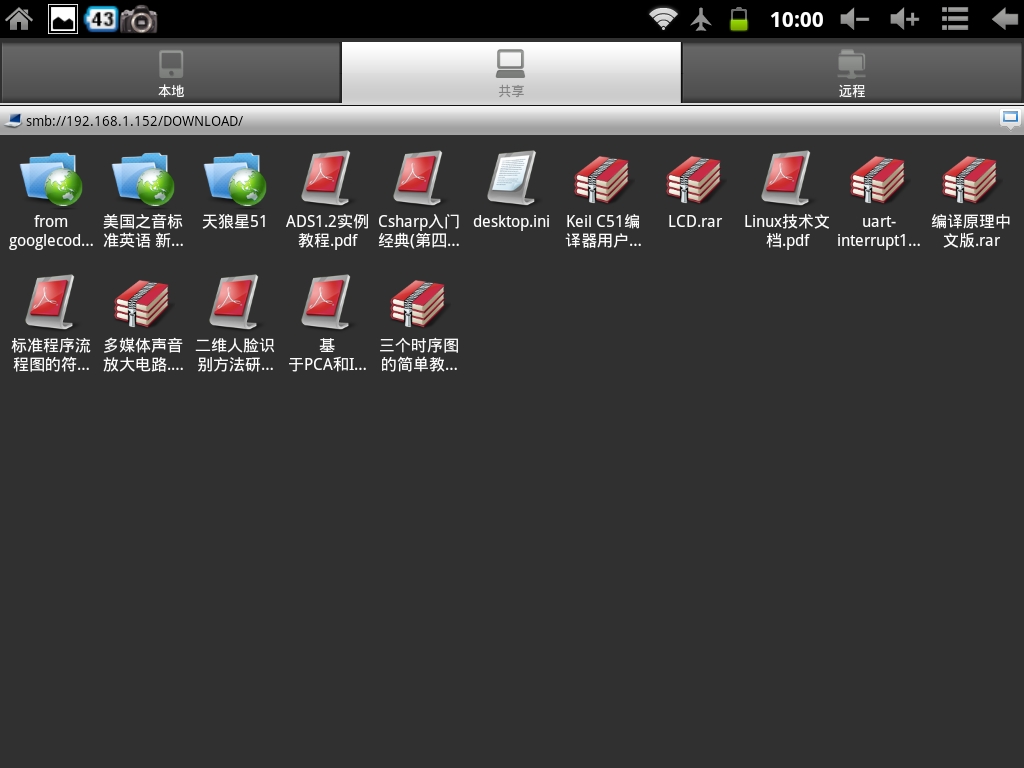Image resolution: width=1024 pixels, height=768 pixels.
Task: Click the monitor icon at the path bar's right end
Action: [1010, 118]
